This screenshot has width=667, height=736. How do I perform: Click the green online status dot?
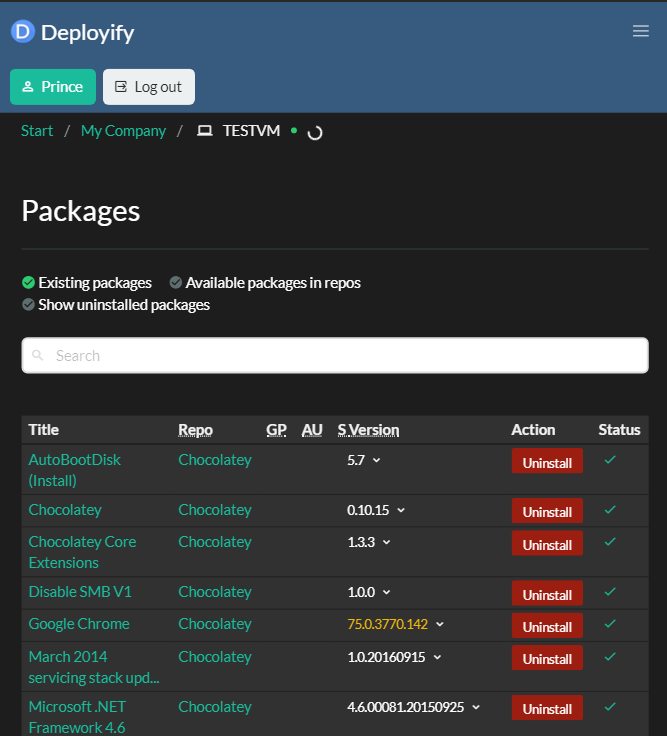294,130
